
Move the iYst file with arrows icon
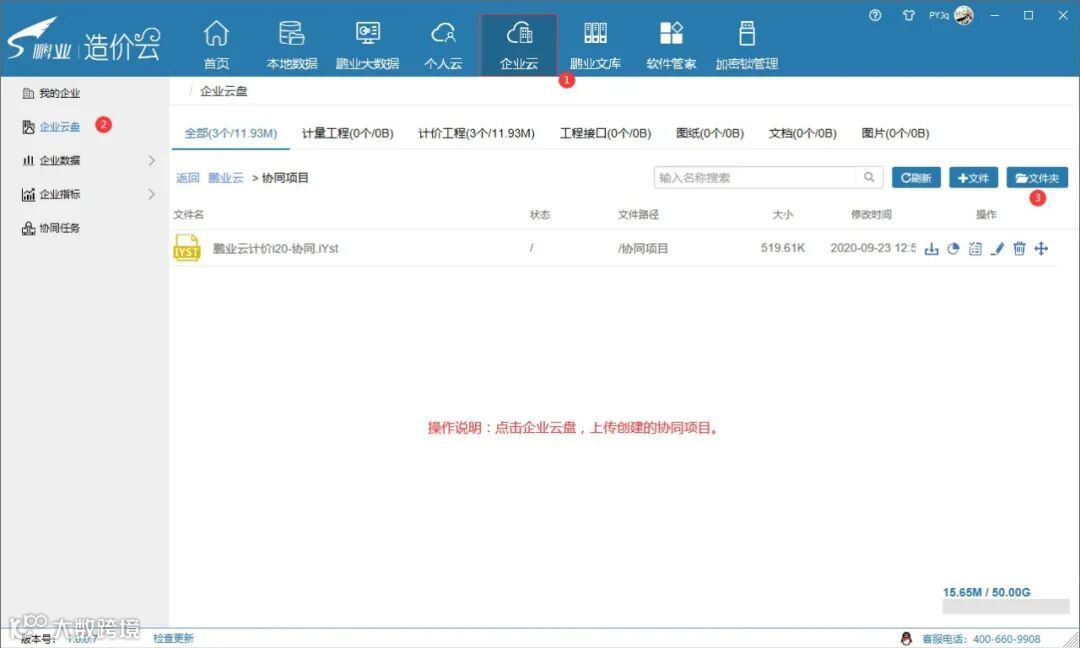click(x=1041, y=249)
